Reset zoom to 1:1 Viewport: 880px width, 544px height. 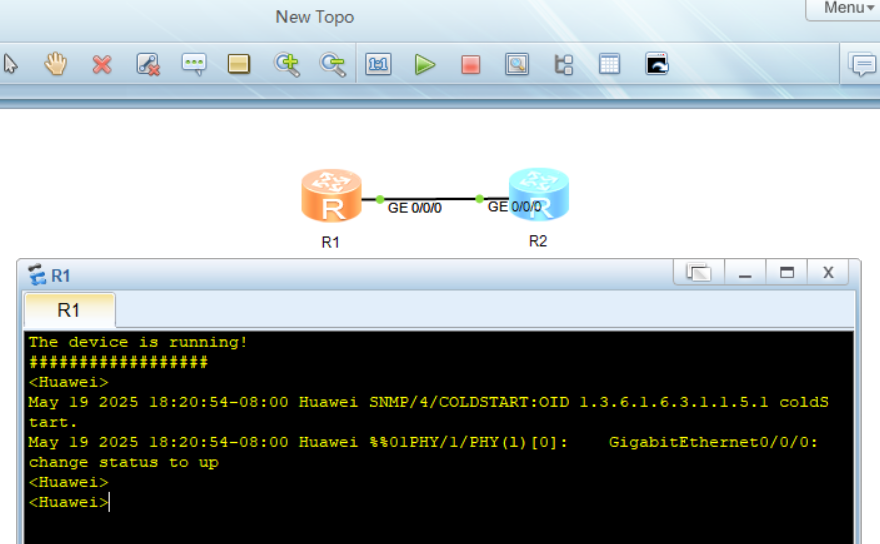[x=378, y=65]
